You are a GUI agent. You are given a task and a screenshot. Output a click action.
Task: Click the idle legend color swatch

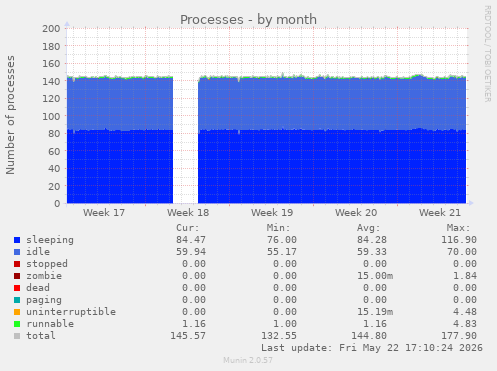[x=17, y=252]
